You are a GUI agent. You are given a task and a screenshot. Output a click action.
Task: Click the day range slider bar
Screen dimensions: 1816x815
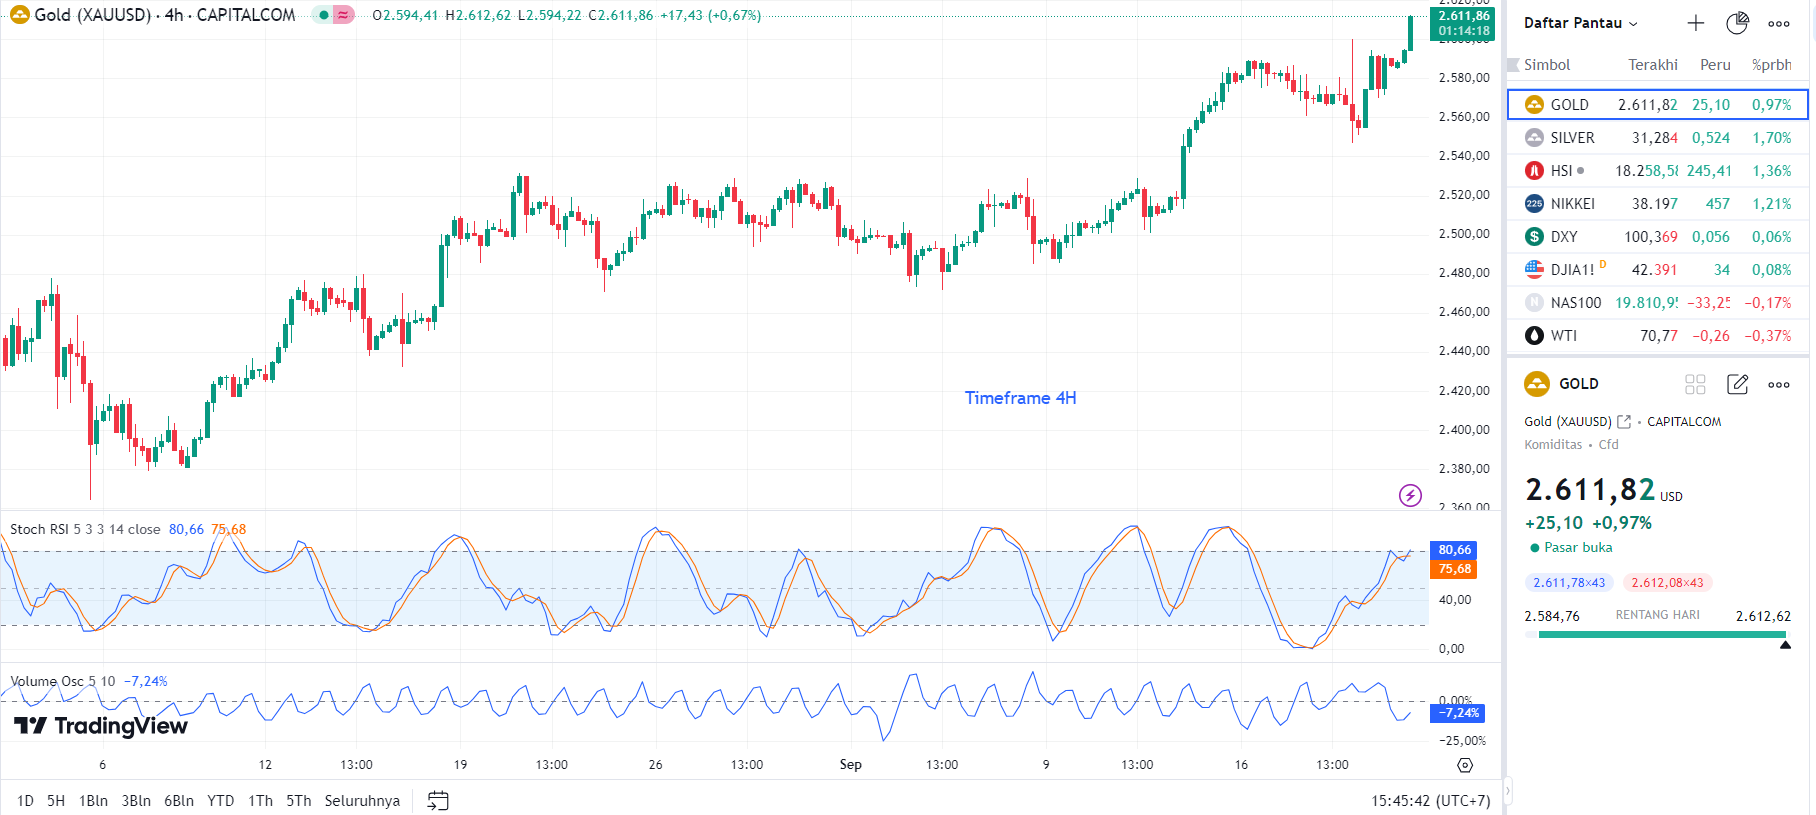coord(1661,634)
